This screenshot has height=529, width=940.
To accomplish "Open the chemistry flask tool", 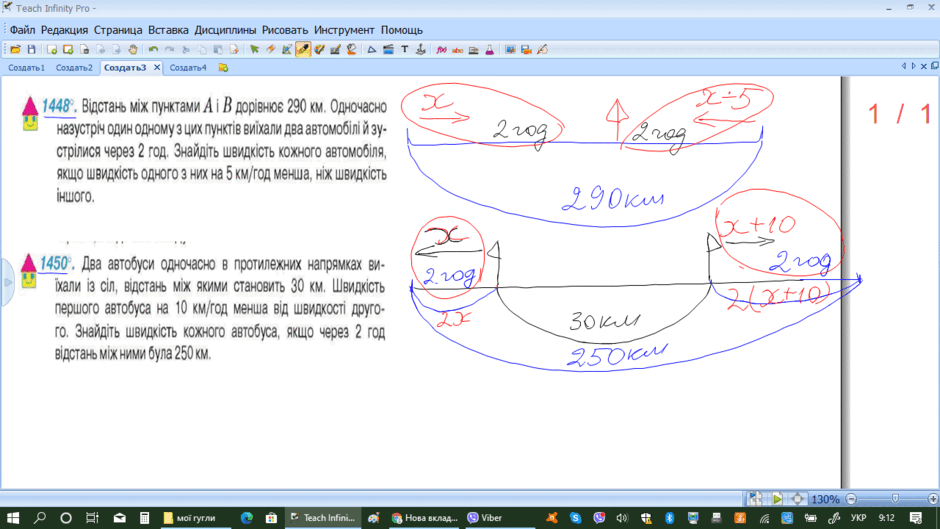I will pos(490,50).
